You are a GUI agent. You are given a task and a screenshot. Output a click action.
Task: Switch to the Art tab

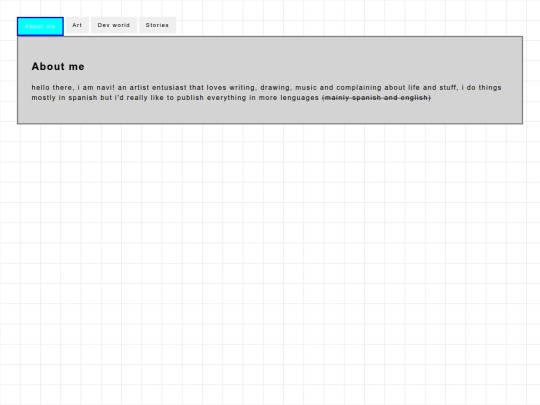(77, 25)
